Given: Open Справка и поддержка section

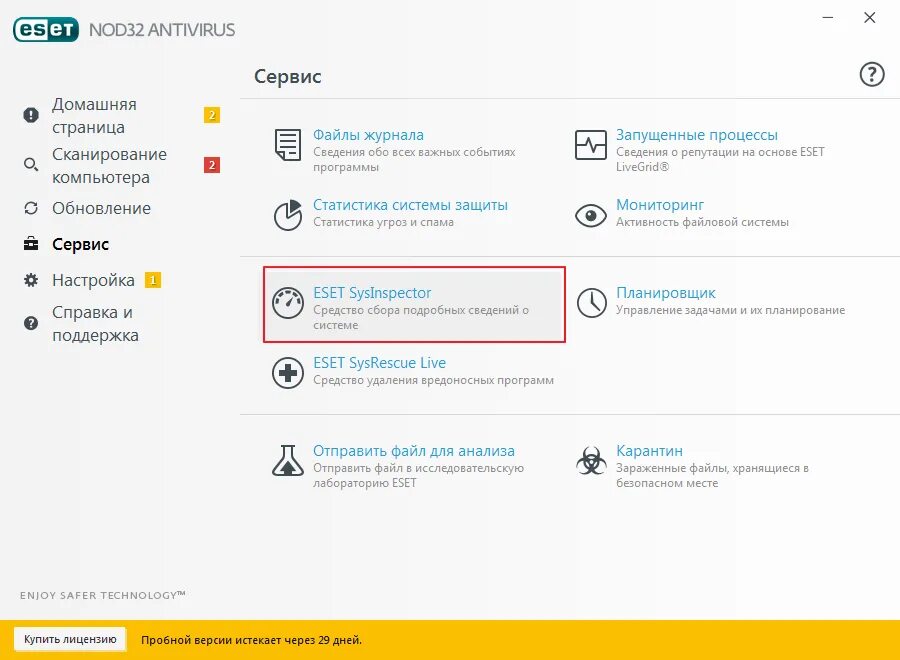Looking at the screenshot, I should click(97, 323).
